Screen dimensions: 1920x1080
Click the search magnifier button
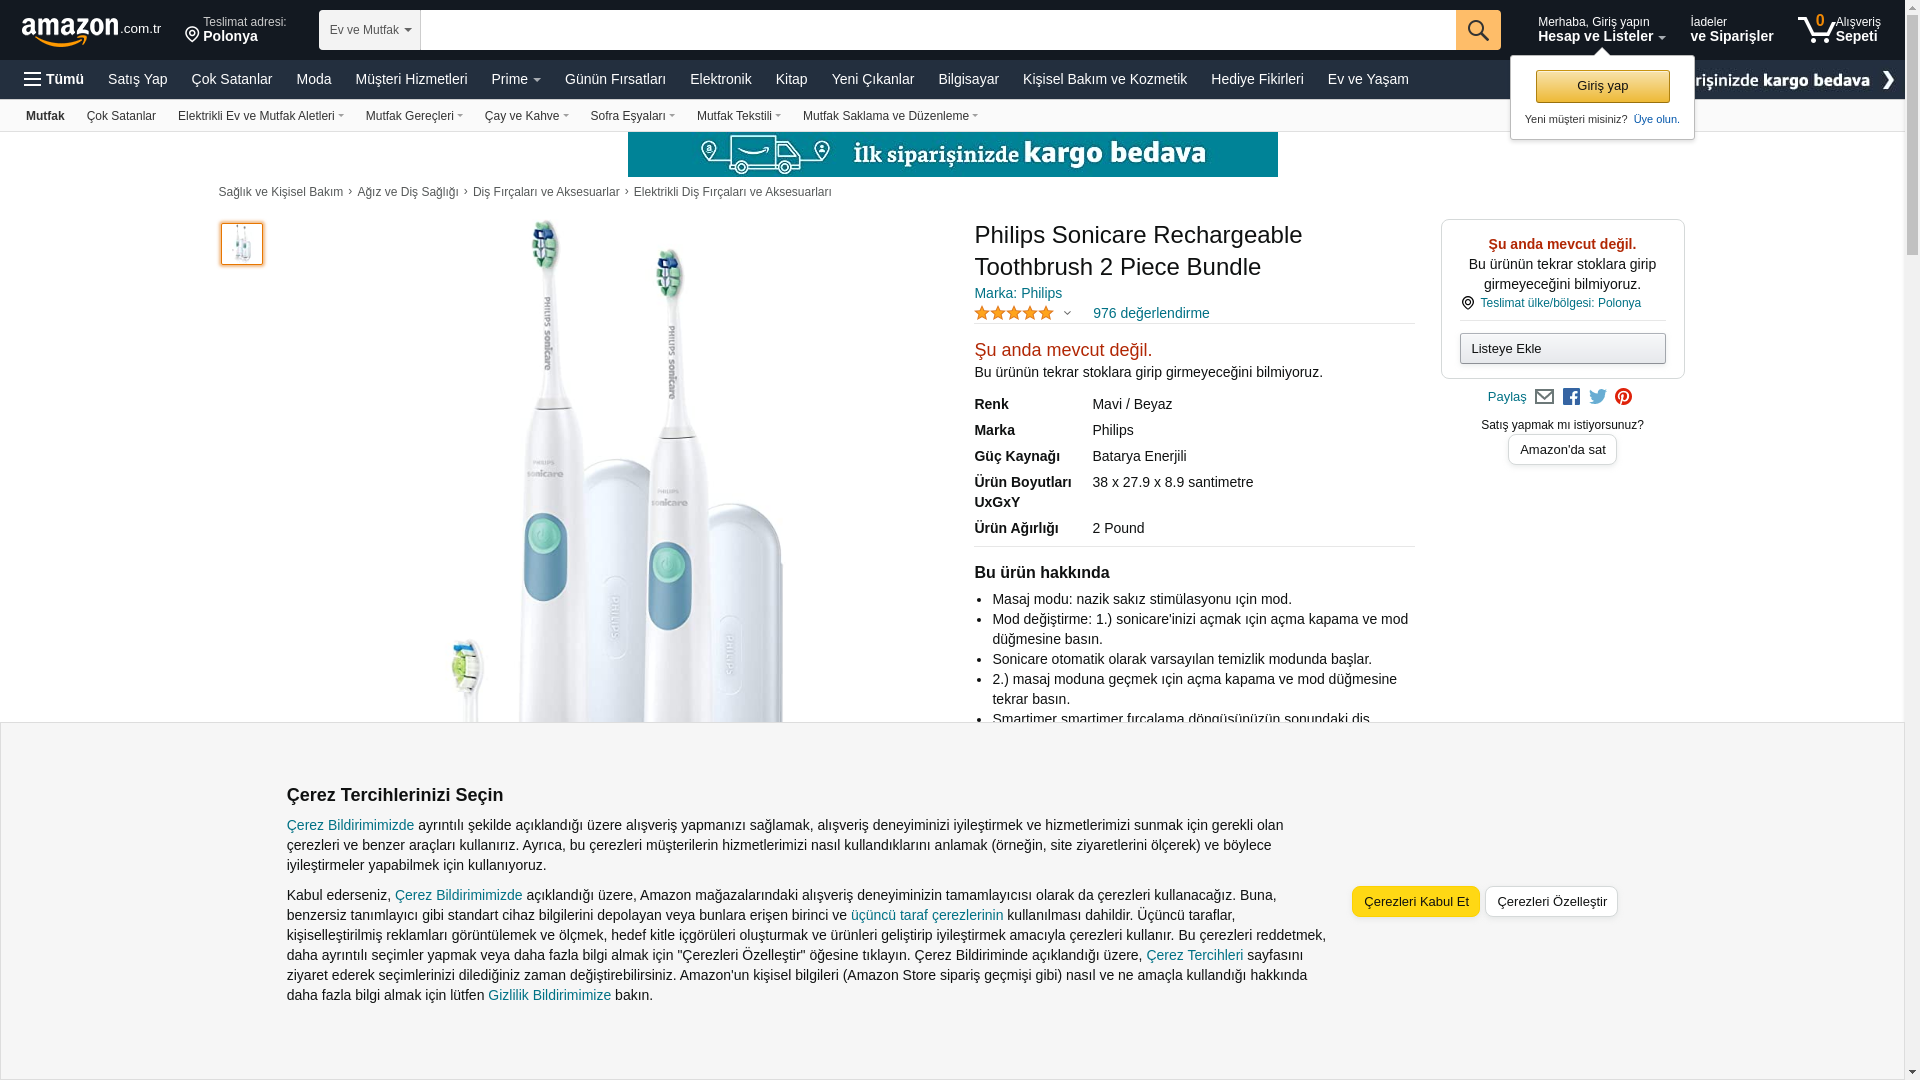(1478, 30)
